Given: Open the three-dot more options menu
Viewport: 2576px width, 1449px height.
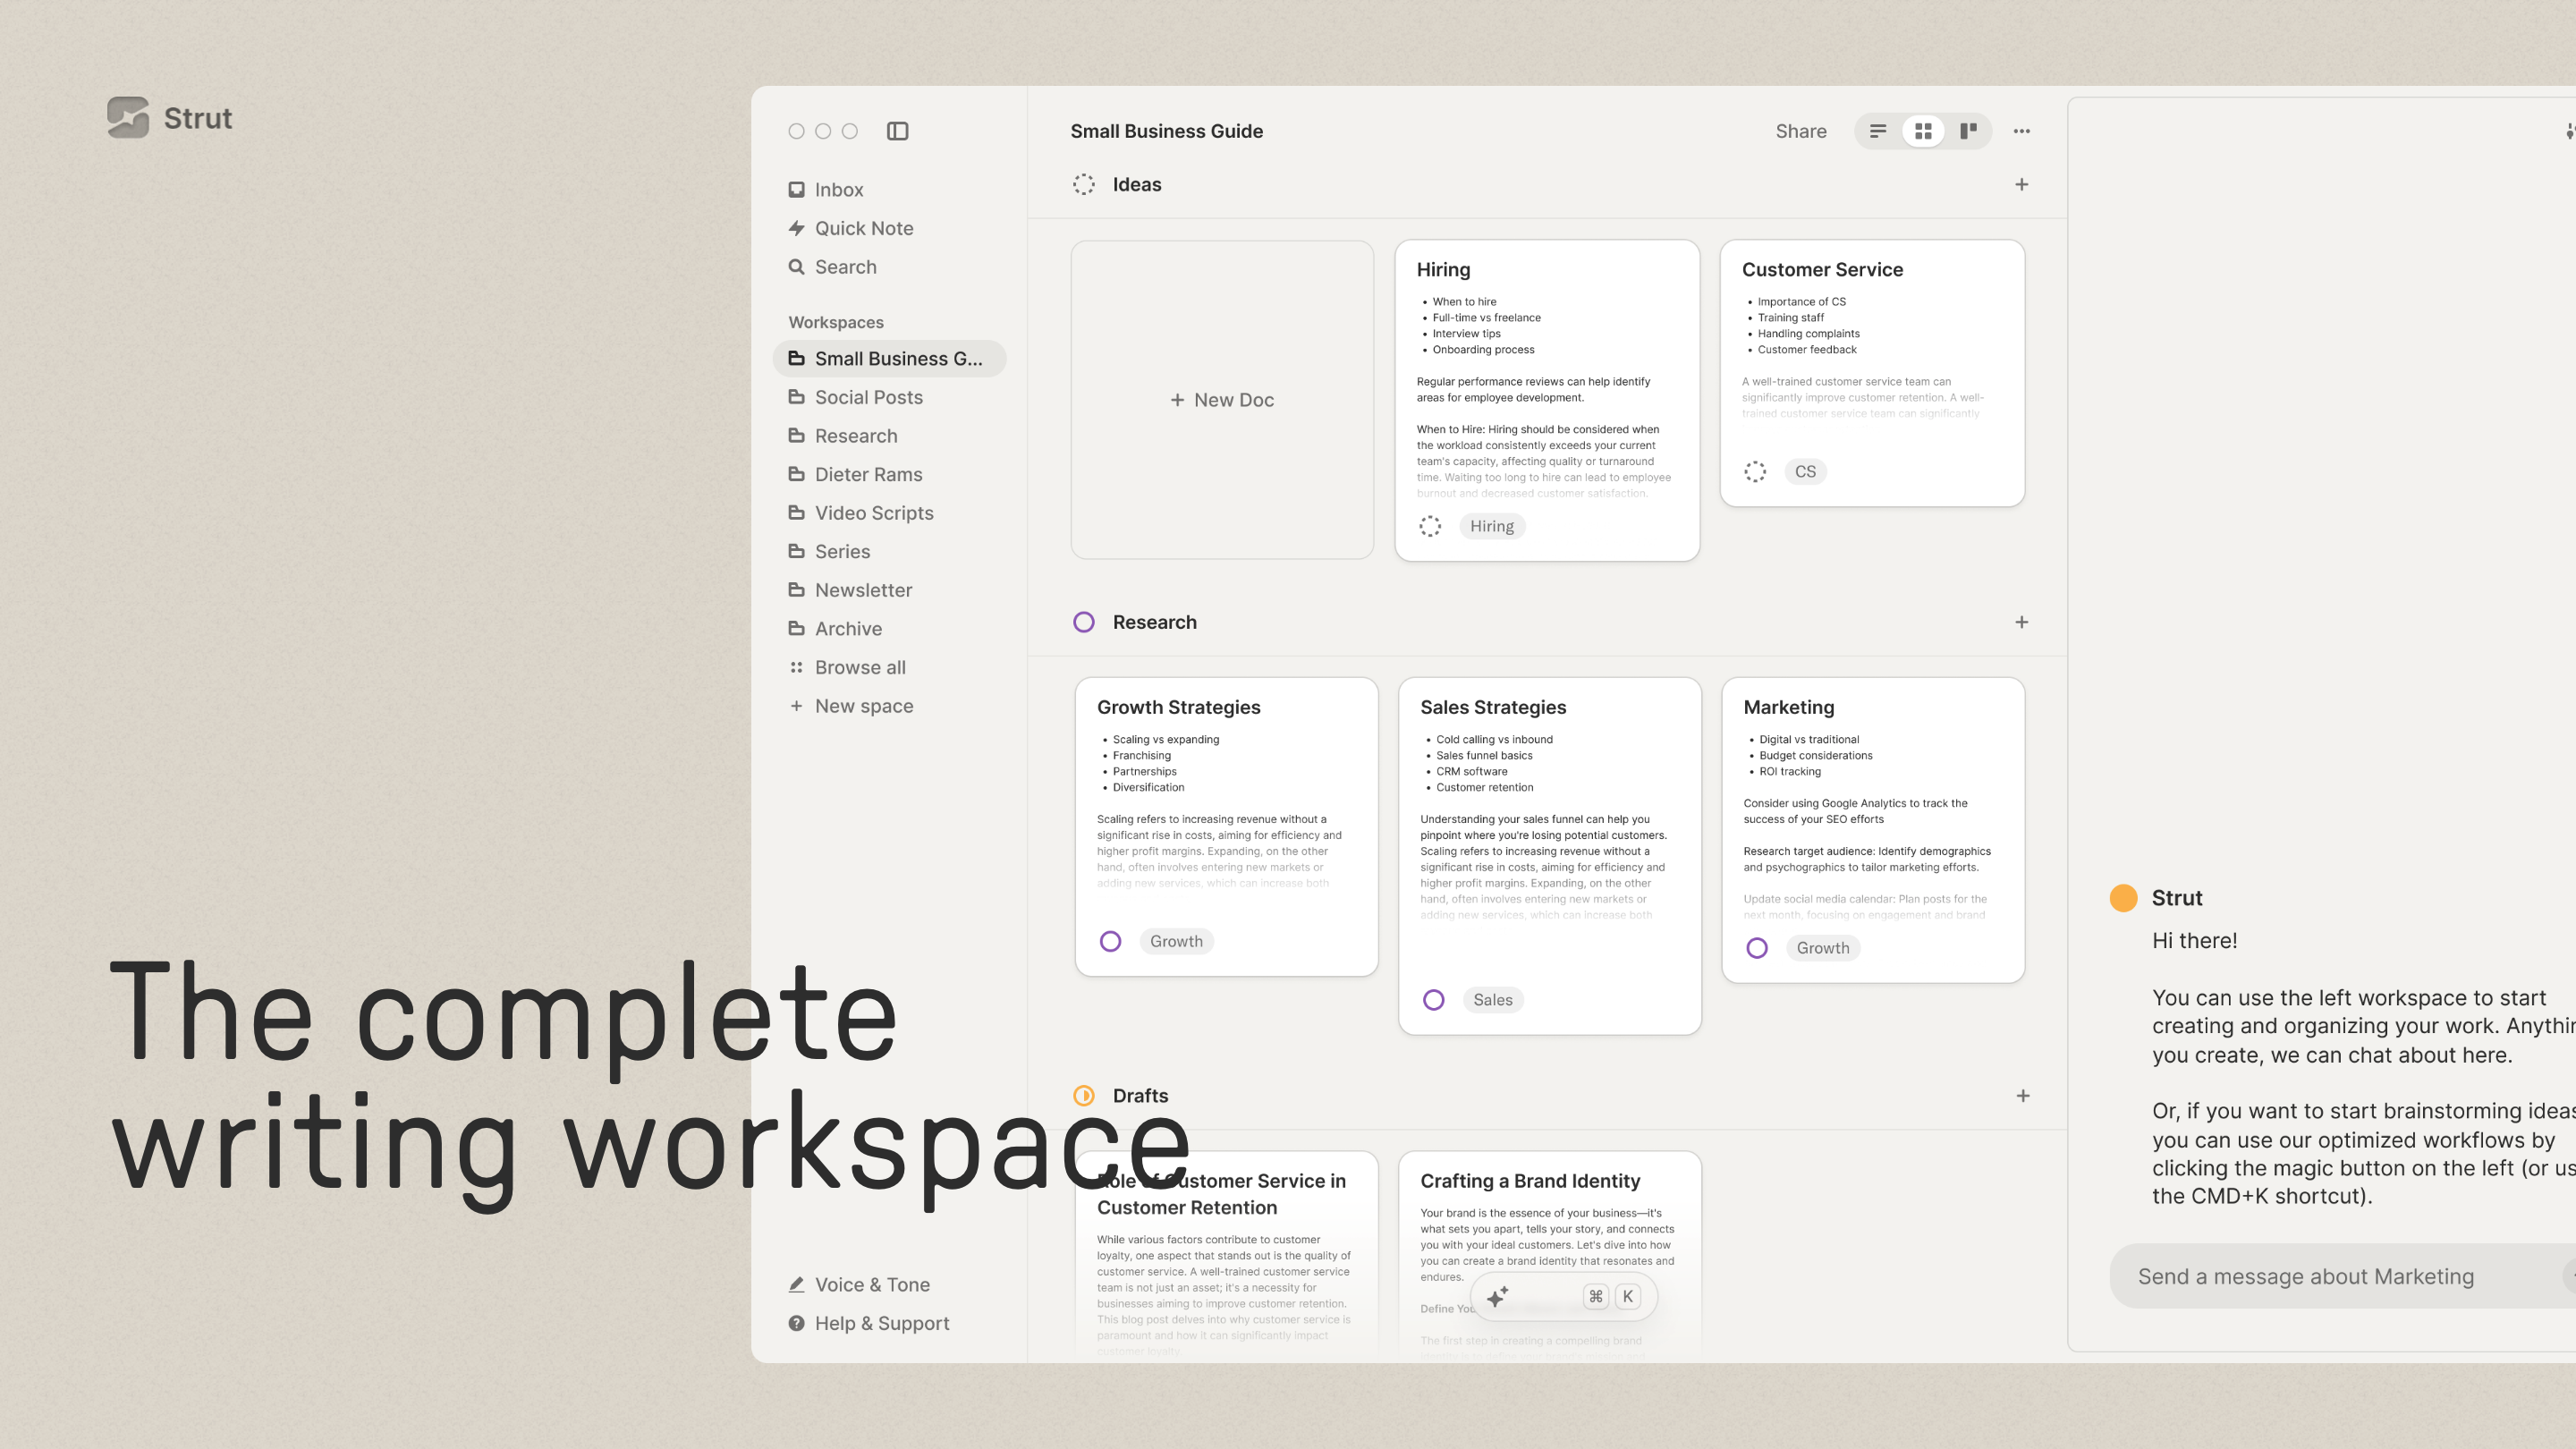Looking at the screenshot, I should click(2021, 131).
